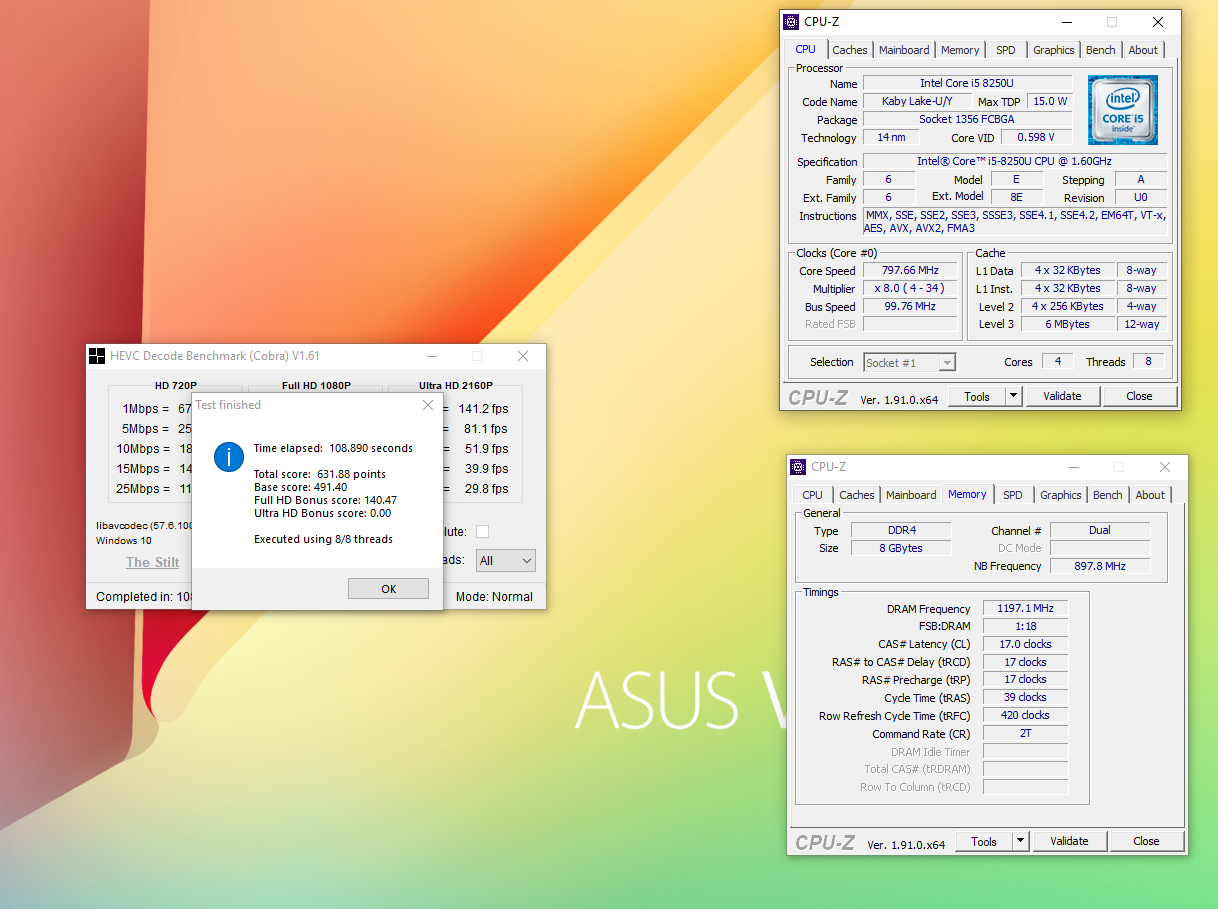Viewport: 1218px width, 909px height.
Task: Click the Channel # value Dual
Action: pyautogui.click(x=1100, y=530)
